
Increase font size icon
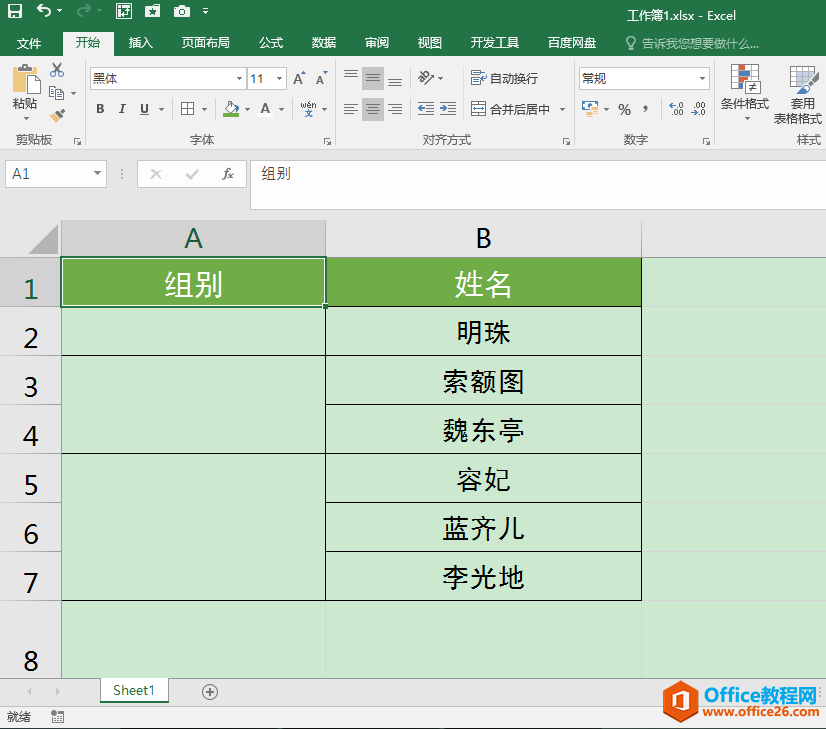pyautogui.click(x=299, y=78)
